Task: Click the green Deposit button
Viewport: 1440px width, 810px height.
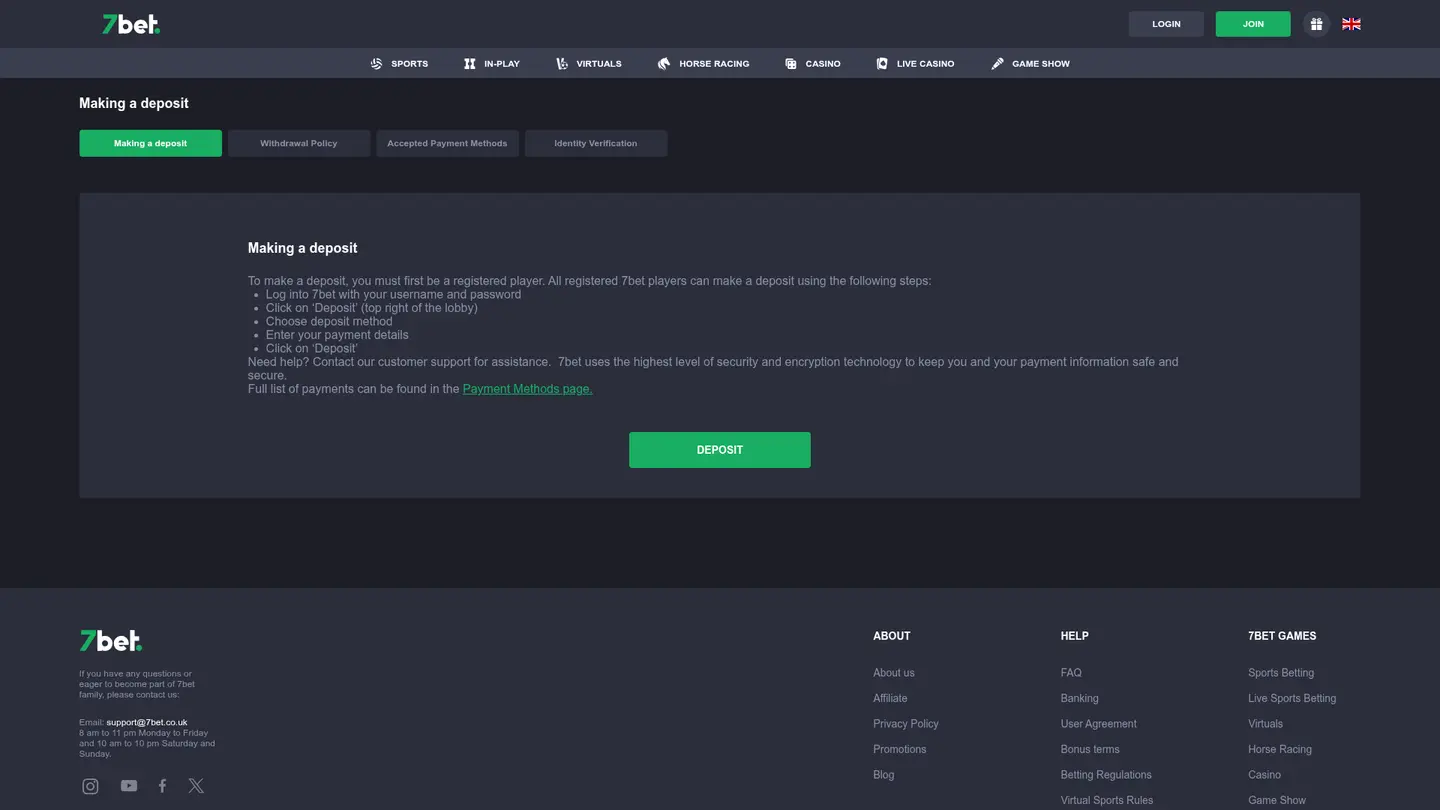Action: [x=720, y=450]
